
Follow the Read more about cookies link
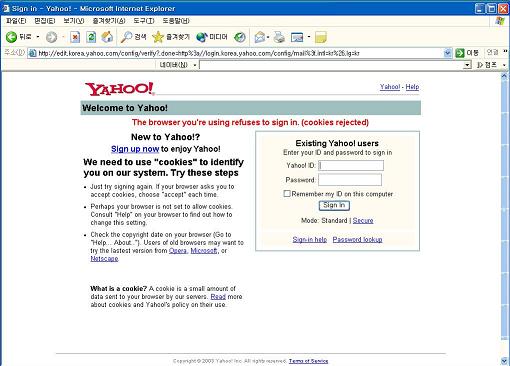tap(218, 296)
